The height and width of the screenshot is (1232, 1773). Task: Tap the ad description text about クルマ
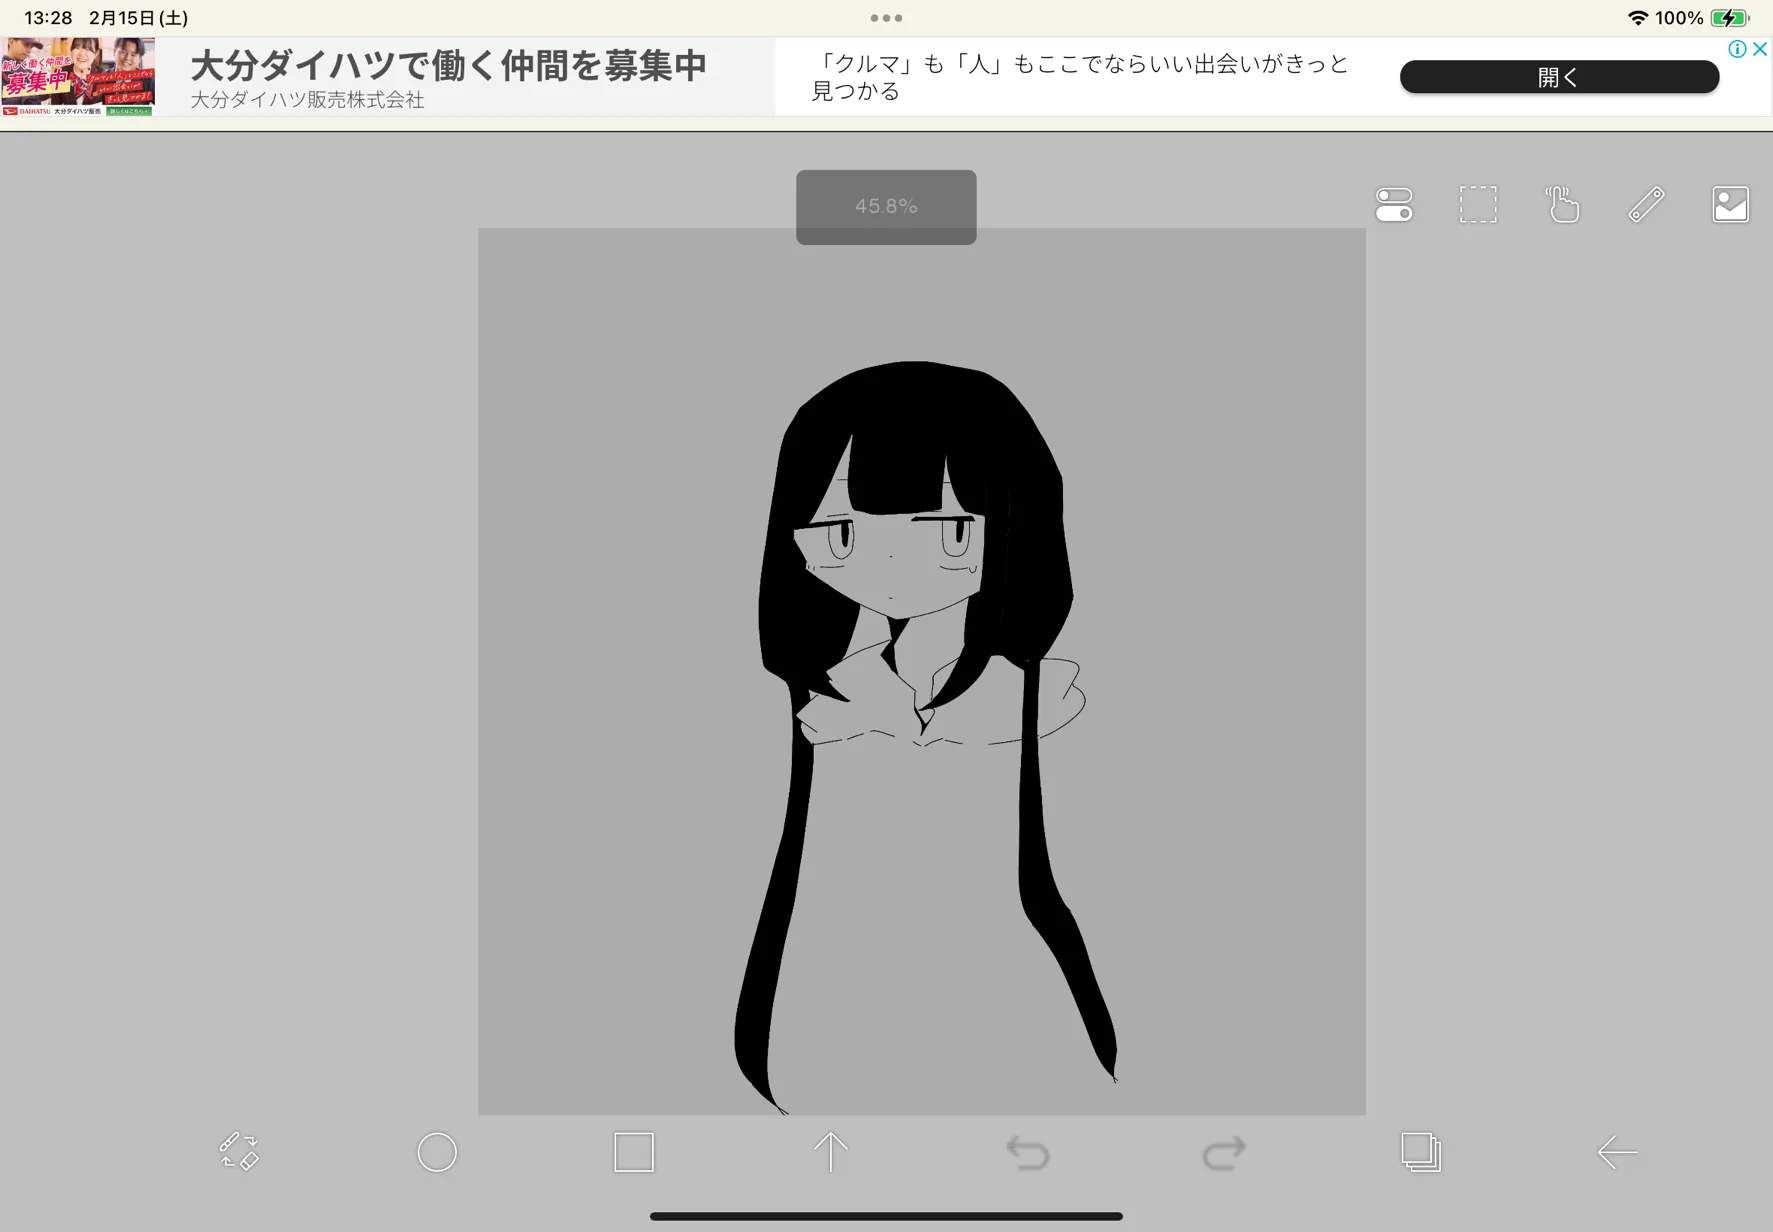1080,77
